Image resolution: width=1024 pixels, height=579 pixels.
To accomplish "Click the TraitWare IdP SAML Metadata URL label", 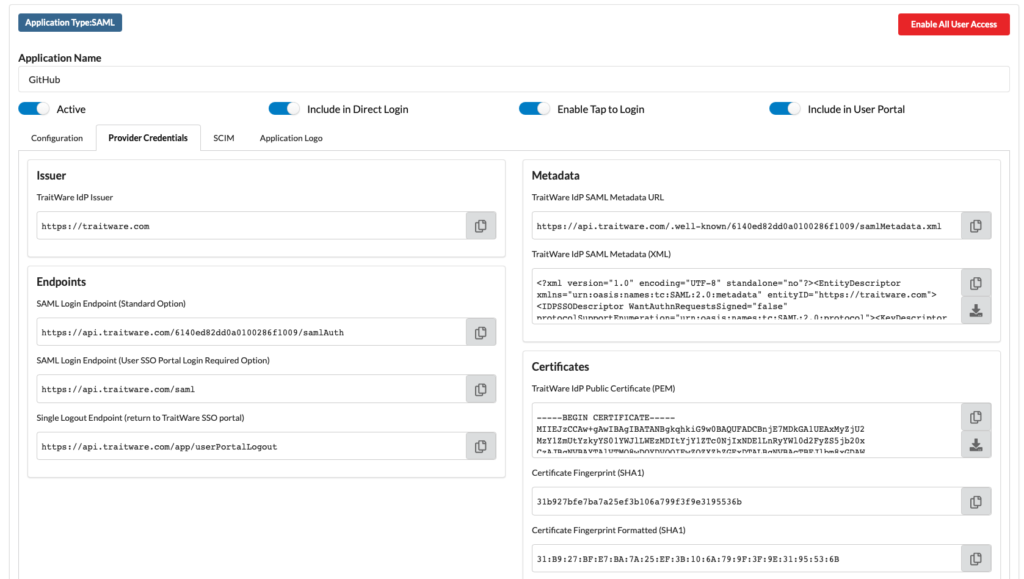I will (x=598, y=197).
